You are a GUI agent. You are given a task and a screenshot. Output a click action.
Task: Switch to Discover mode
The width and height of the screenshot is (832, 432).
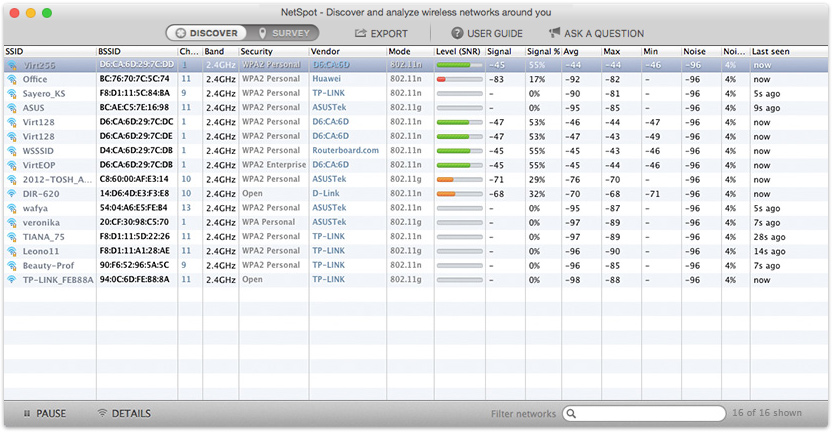pyautogui.click(x=206, y=33)
